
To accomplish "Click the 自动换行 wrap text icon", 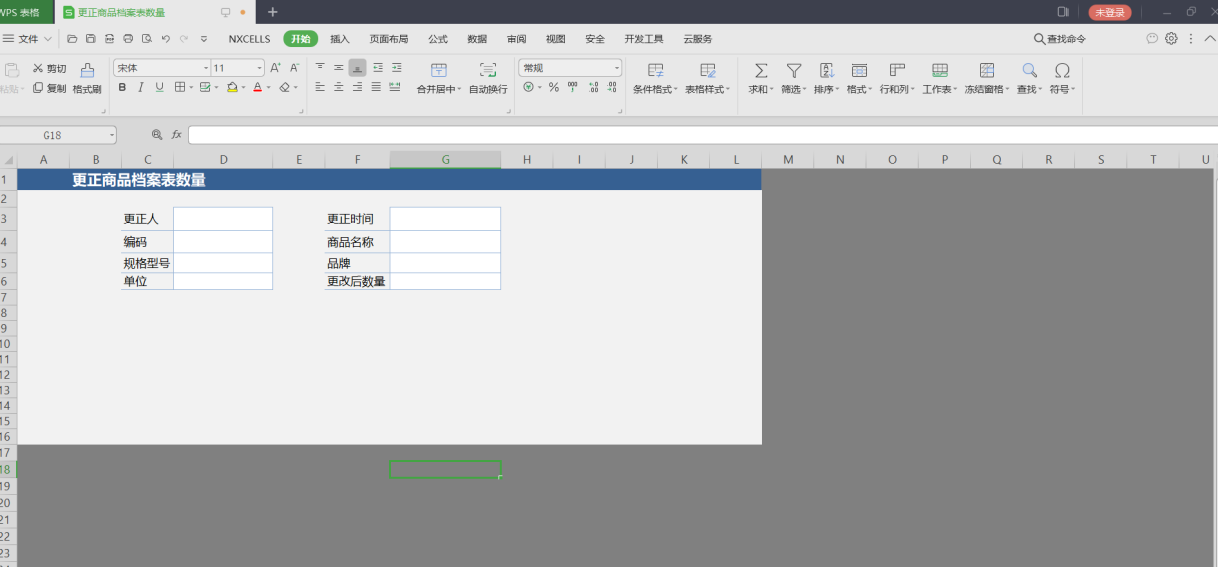I will point(488,71).
